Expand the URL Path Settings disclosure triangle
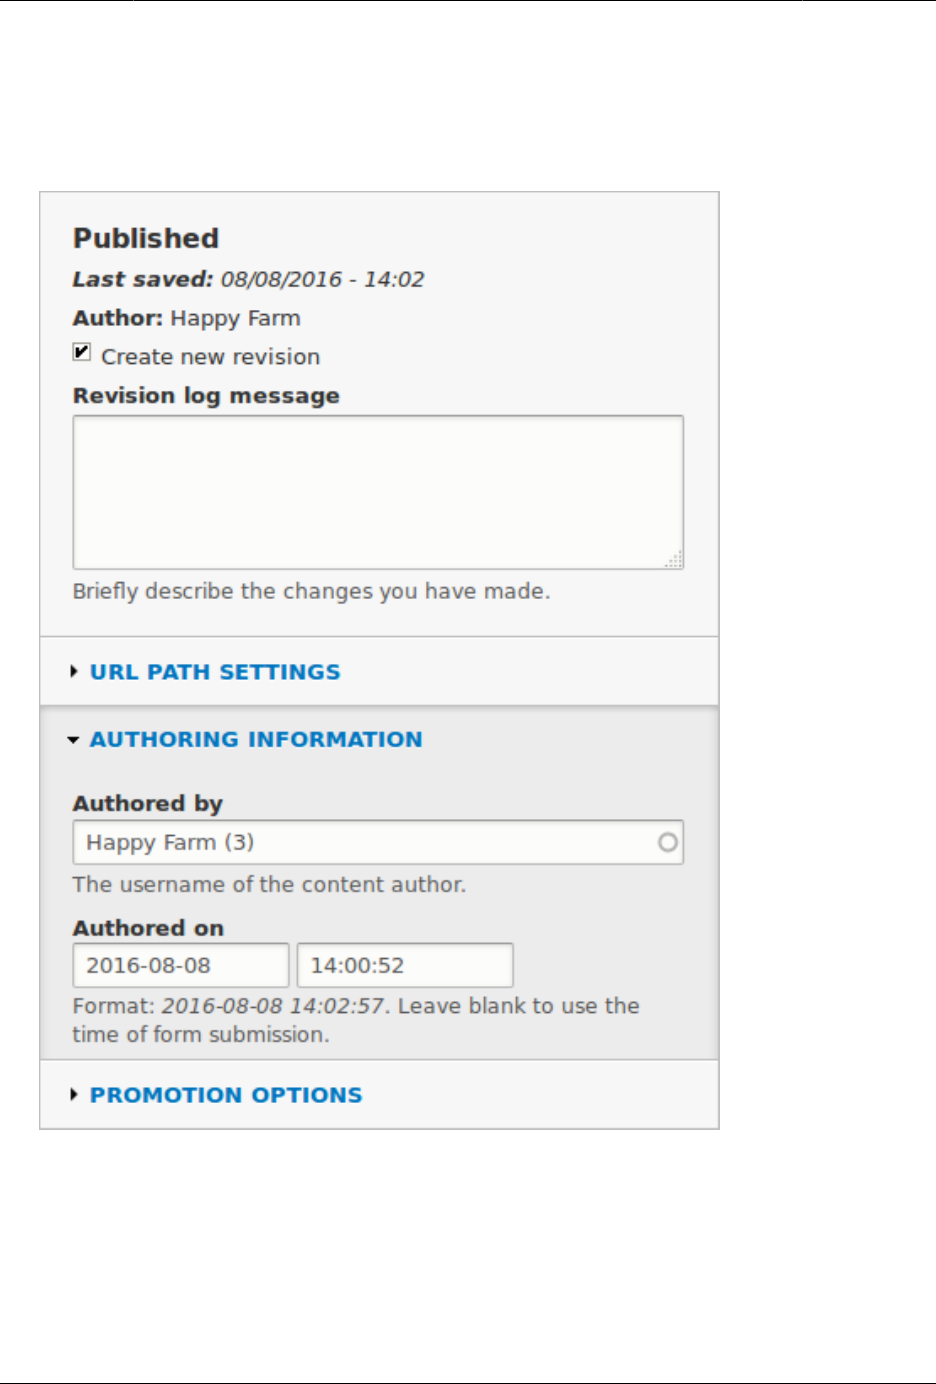The width and height of the screenshot is (936, 1384). [74, 672]
